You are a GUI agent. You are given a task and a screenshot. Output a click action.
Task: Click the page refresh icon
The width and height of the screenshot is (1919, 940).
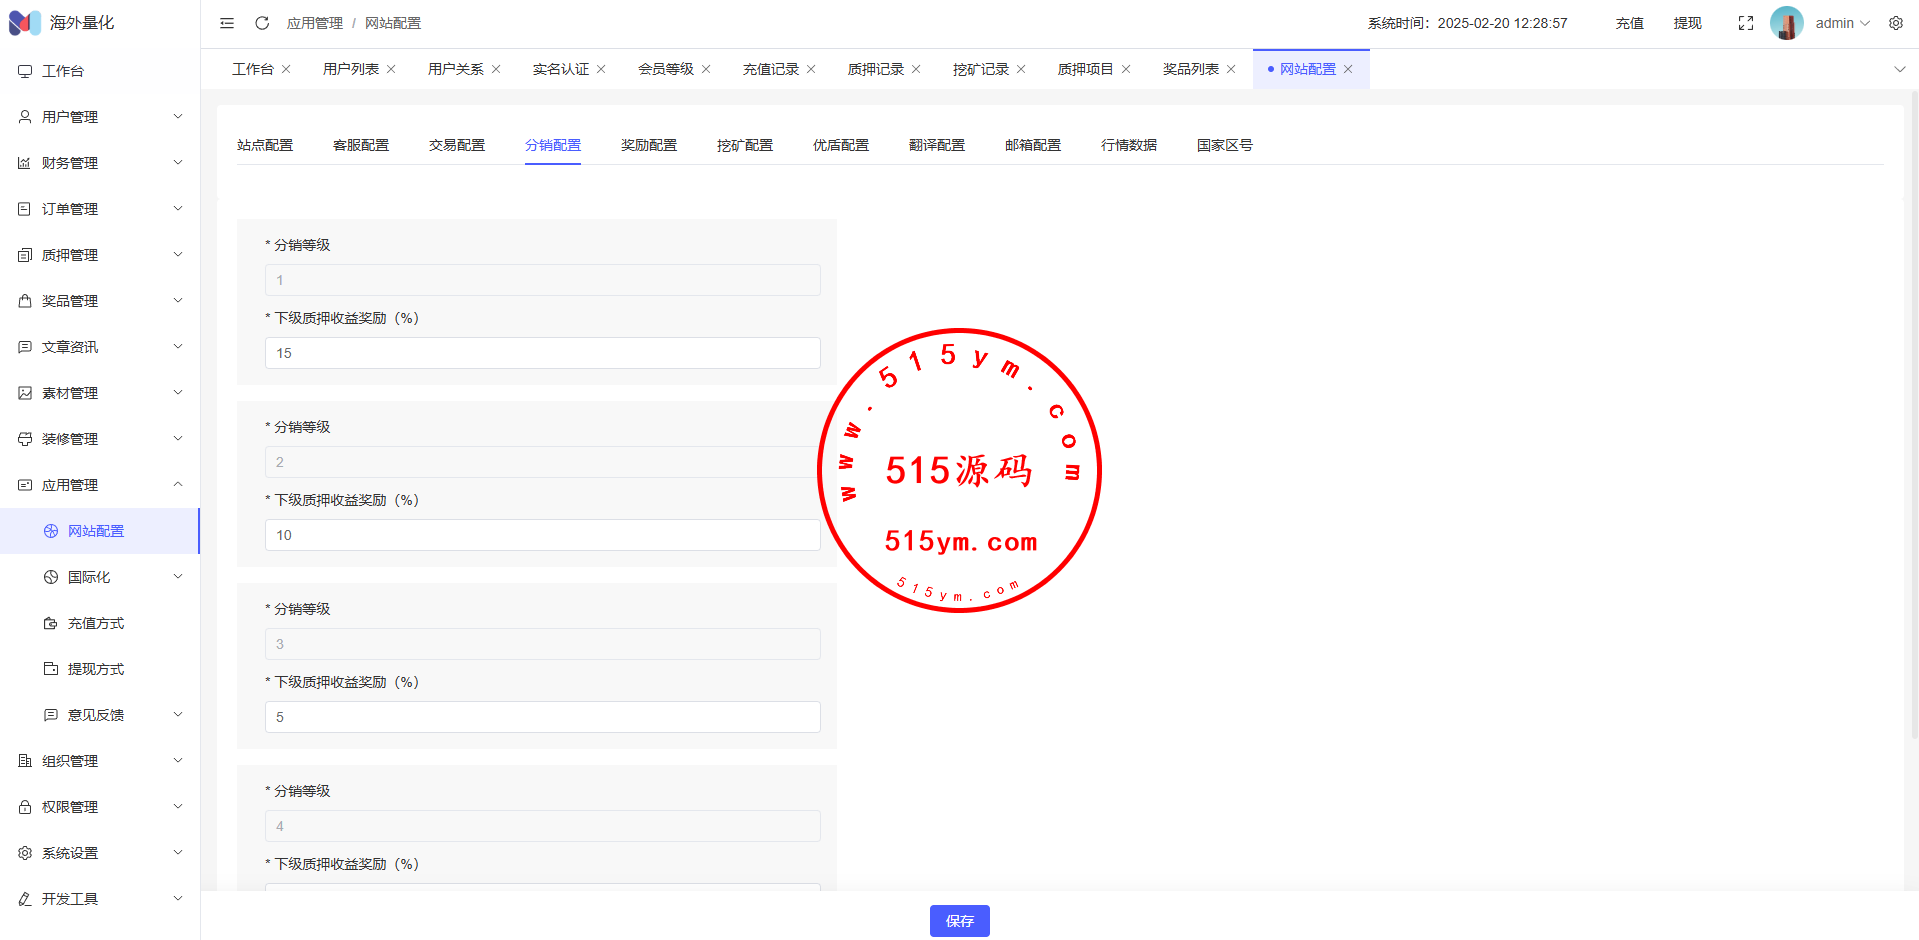[262, 23]
